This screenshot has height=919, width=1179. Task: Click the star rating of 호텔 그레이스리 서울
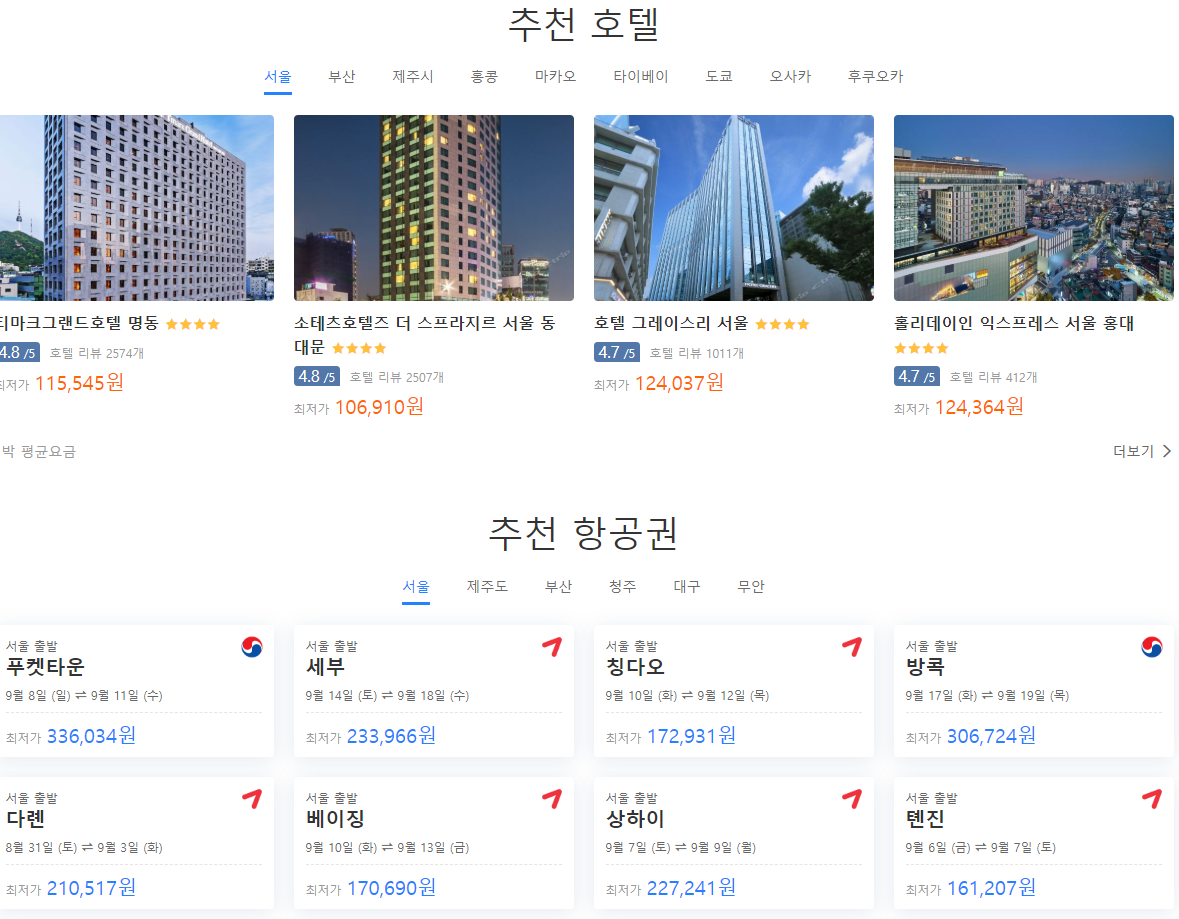(782, 324)
